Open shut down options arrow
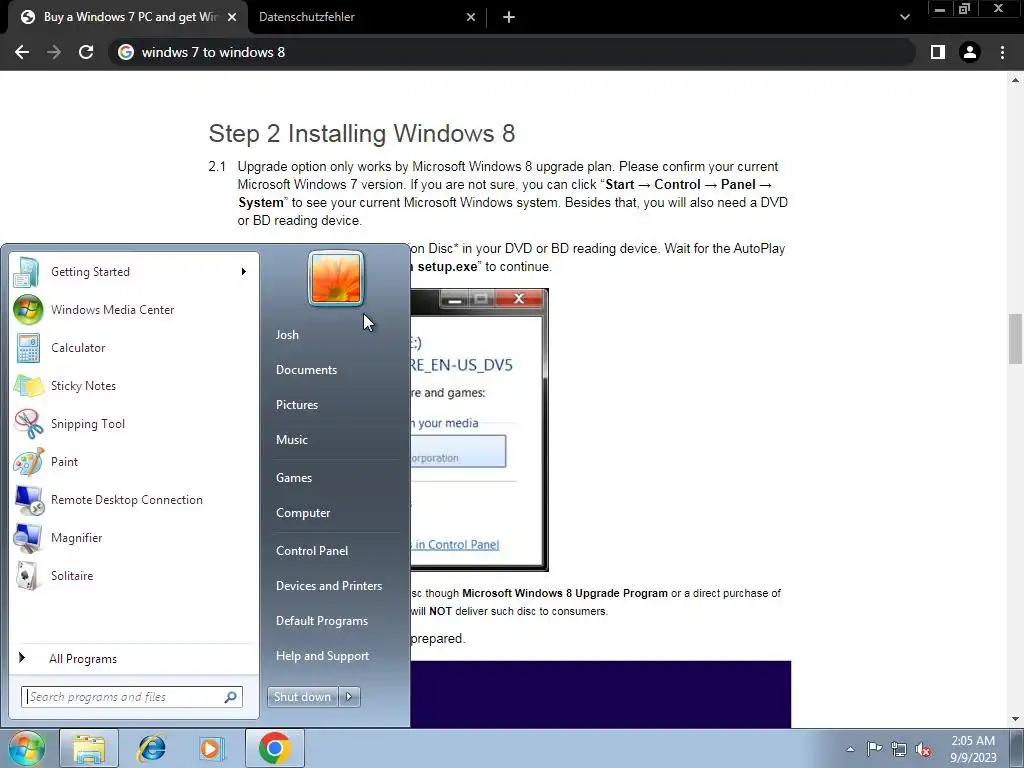 click(349, 697)
